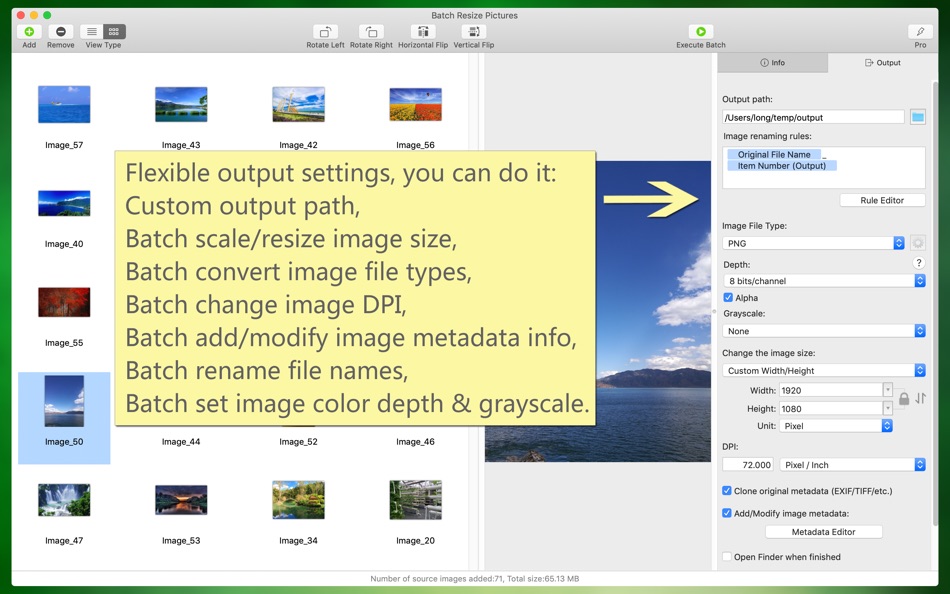Browse for output folder icon
This screenshot has height=594, width=950.
[918, 117]
